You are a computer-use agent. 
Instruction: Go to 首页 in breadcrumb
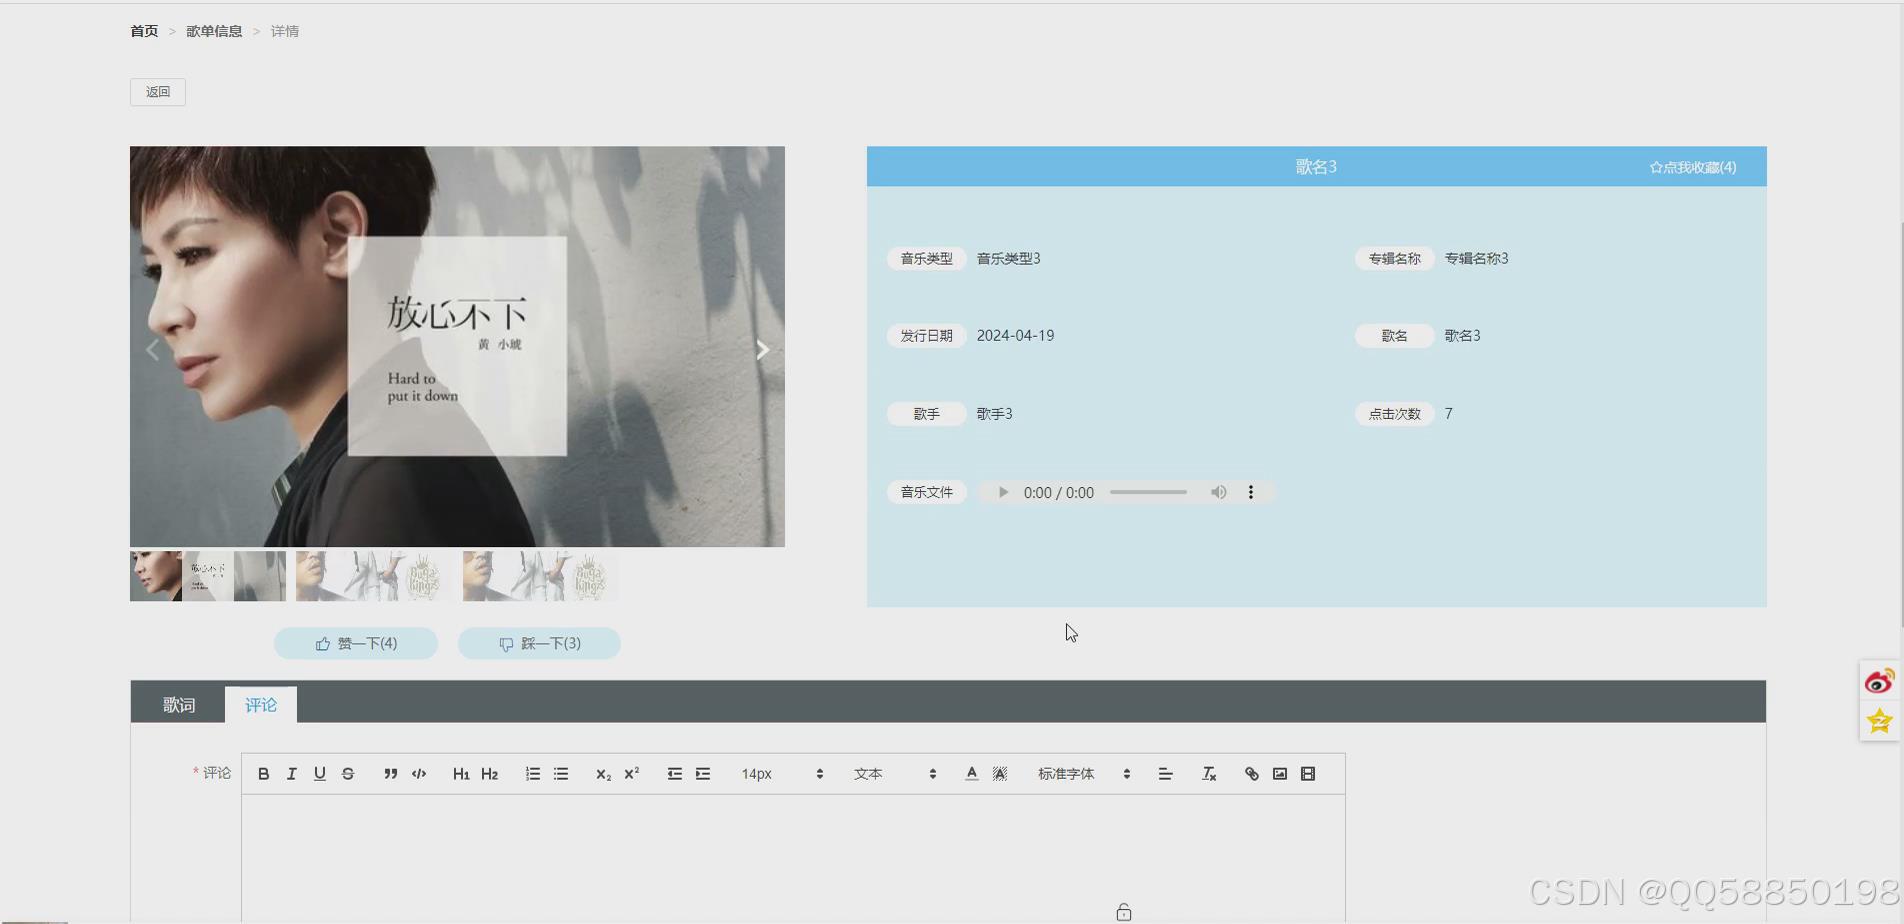tap(144, 31)
